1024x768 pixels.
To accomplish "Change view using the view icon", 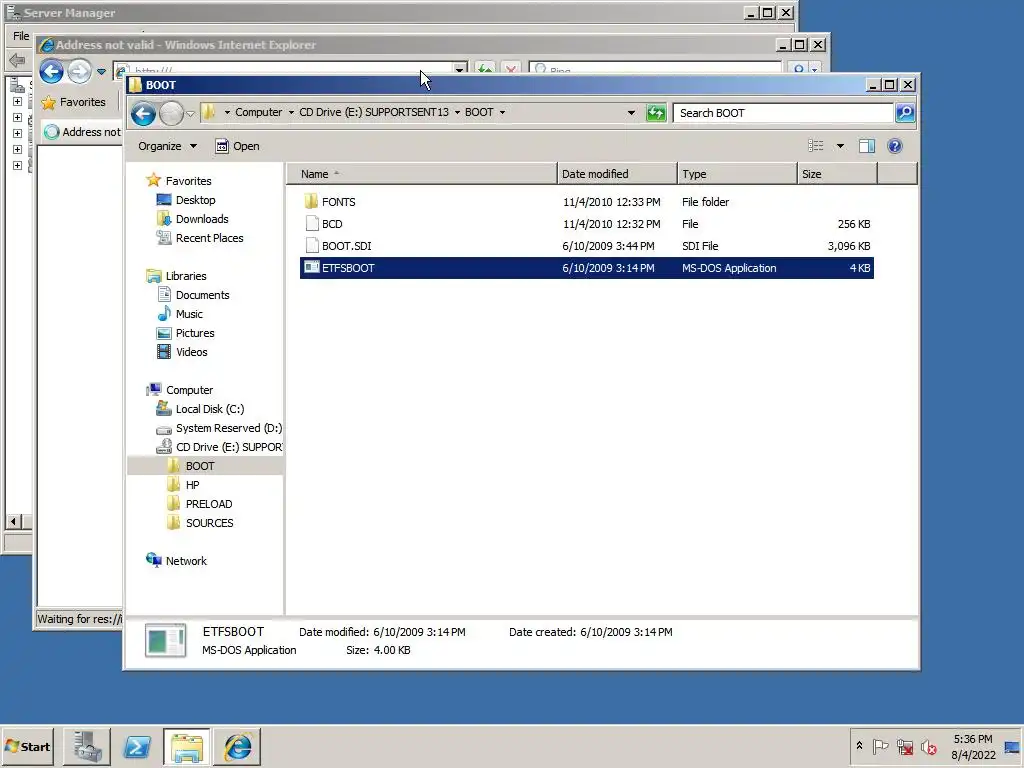I will 816,146.
